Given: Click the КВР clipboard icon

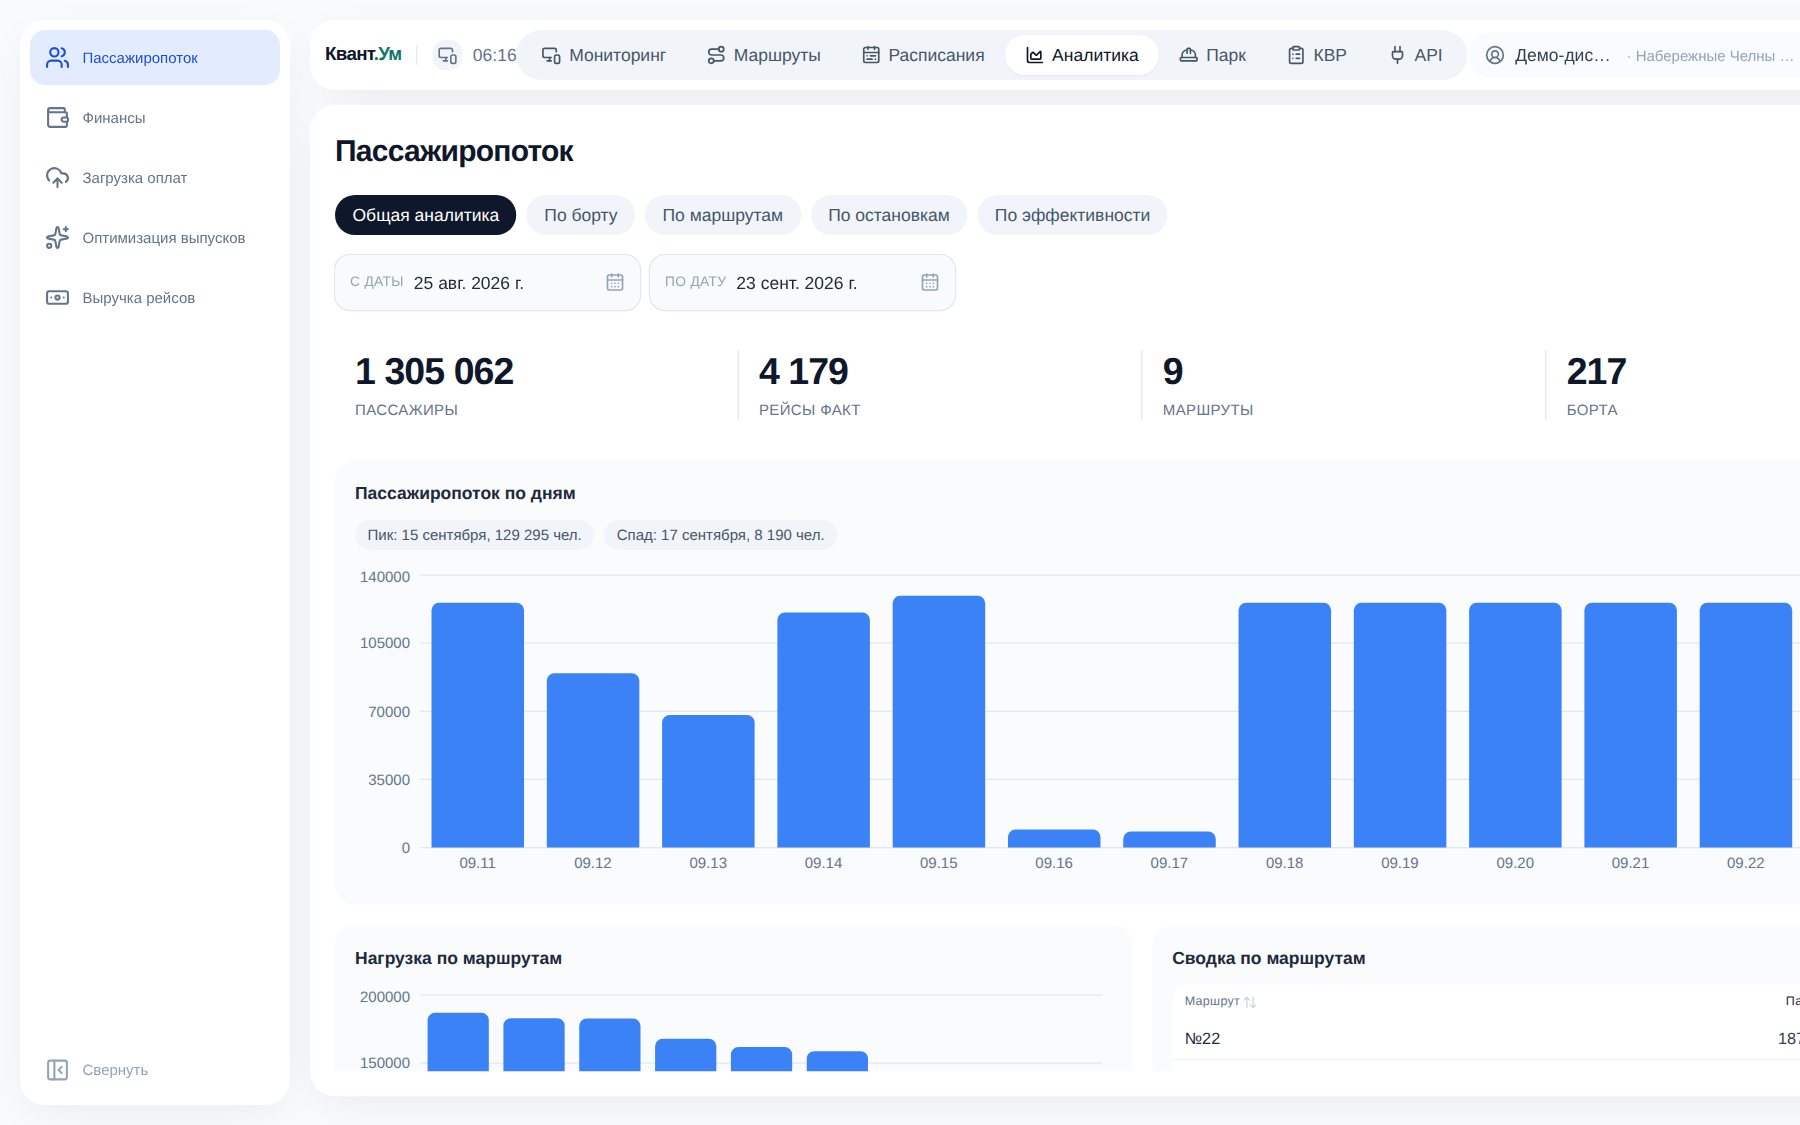Looking at the screenshot, I should click(x=1296, y=55).
